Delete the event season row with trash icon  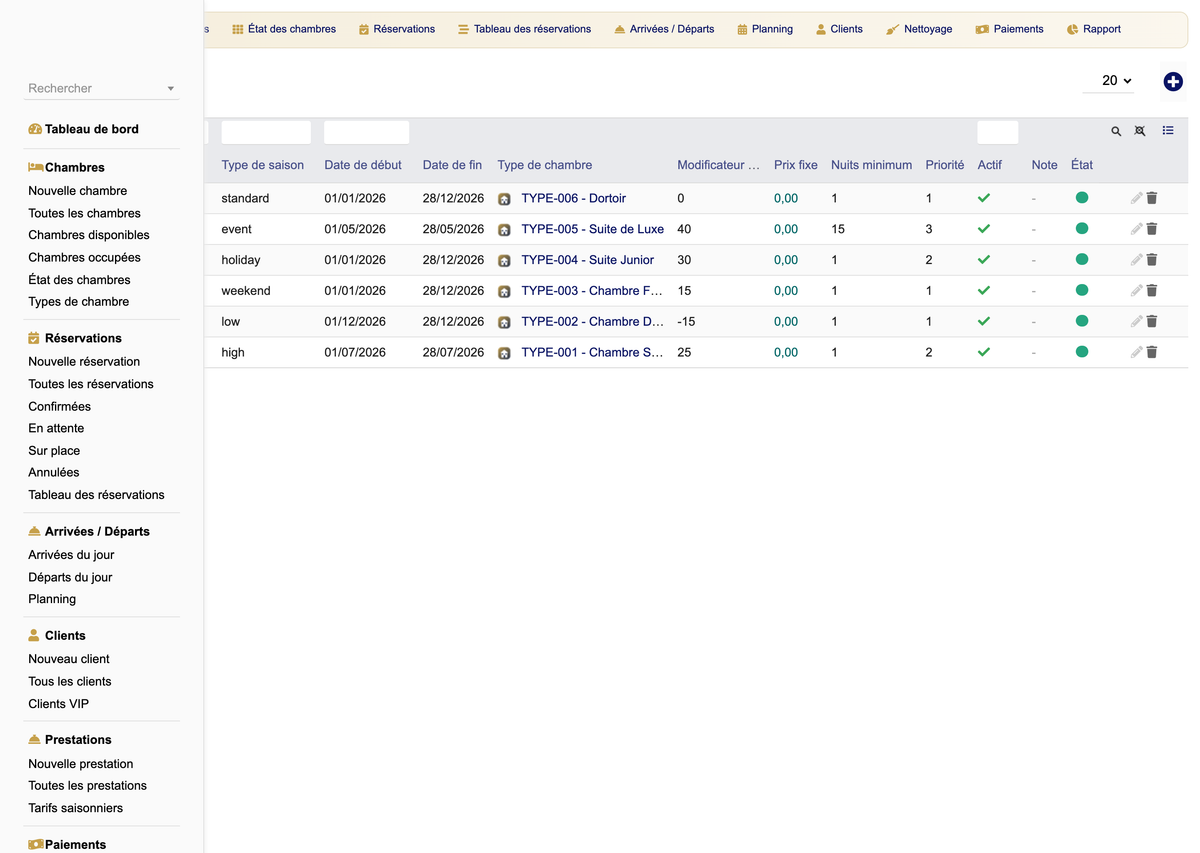(1152, 229)
